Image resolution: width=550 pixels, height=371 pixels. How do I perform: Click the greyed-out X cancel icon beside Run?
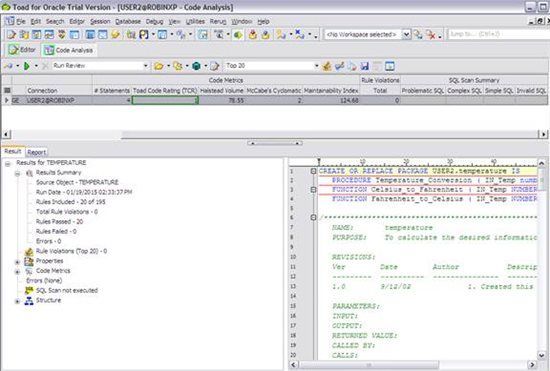pos(45,66)
